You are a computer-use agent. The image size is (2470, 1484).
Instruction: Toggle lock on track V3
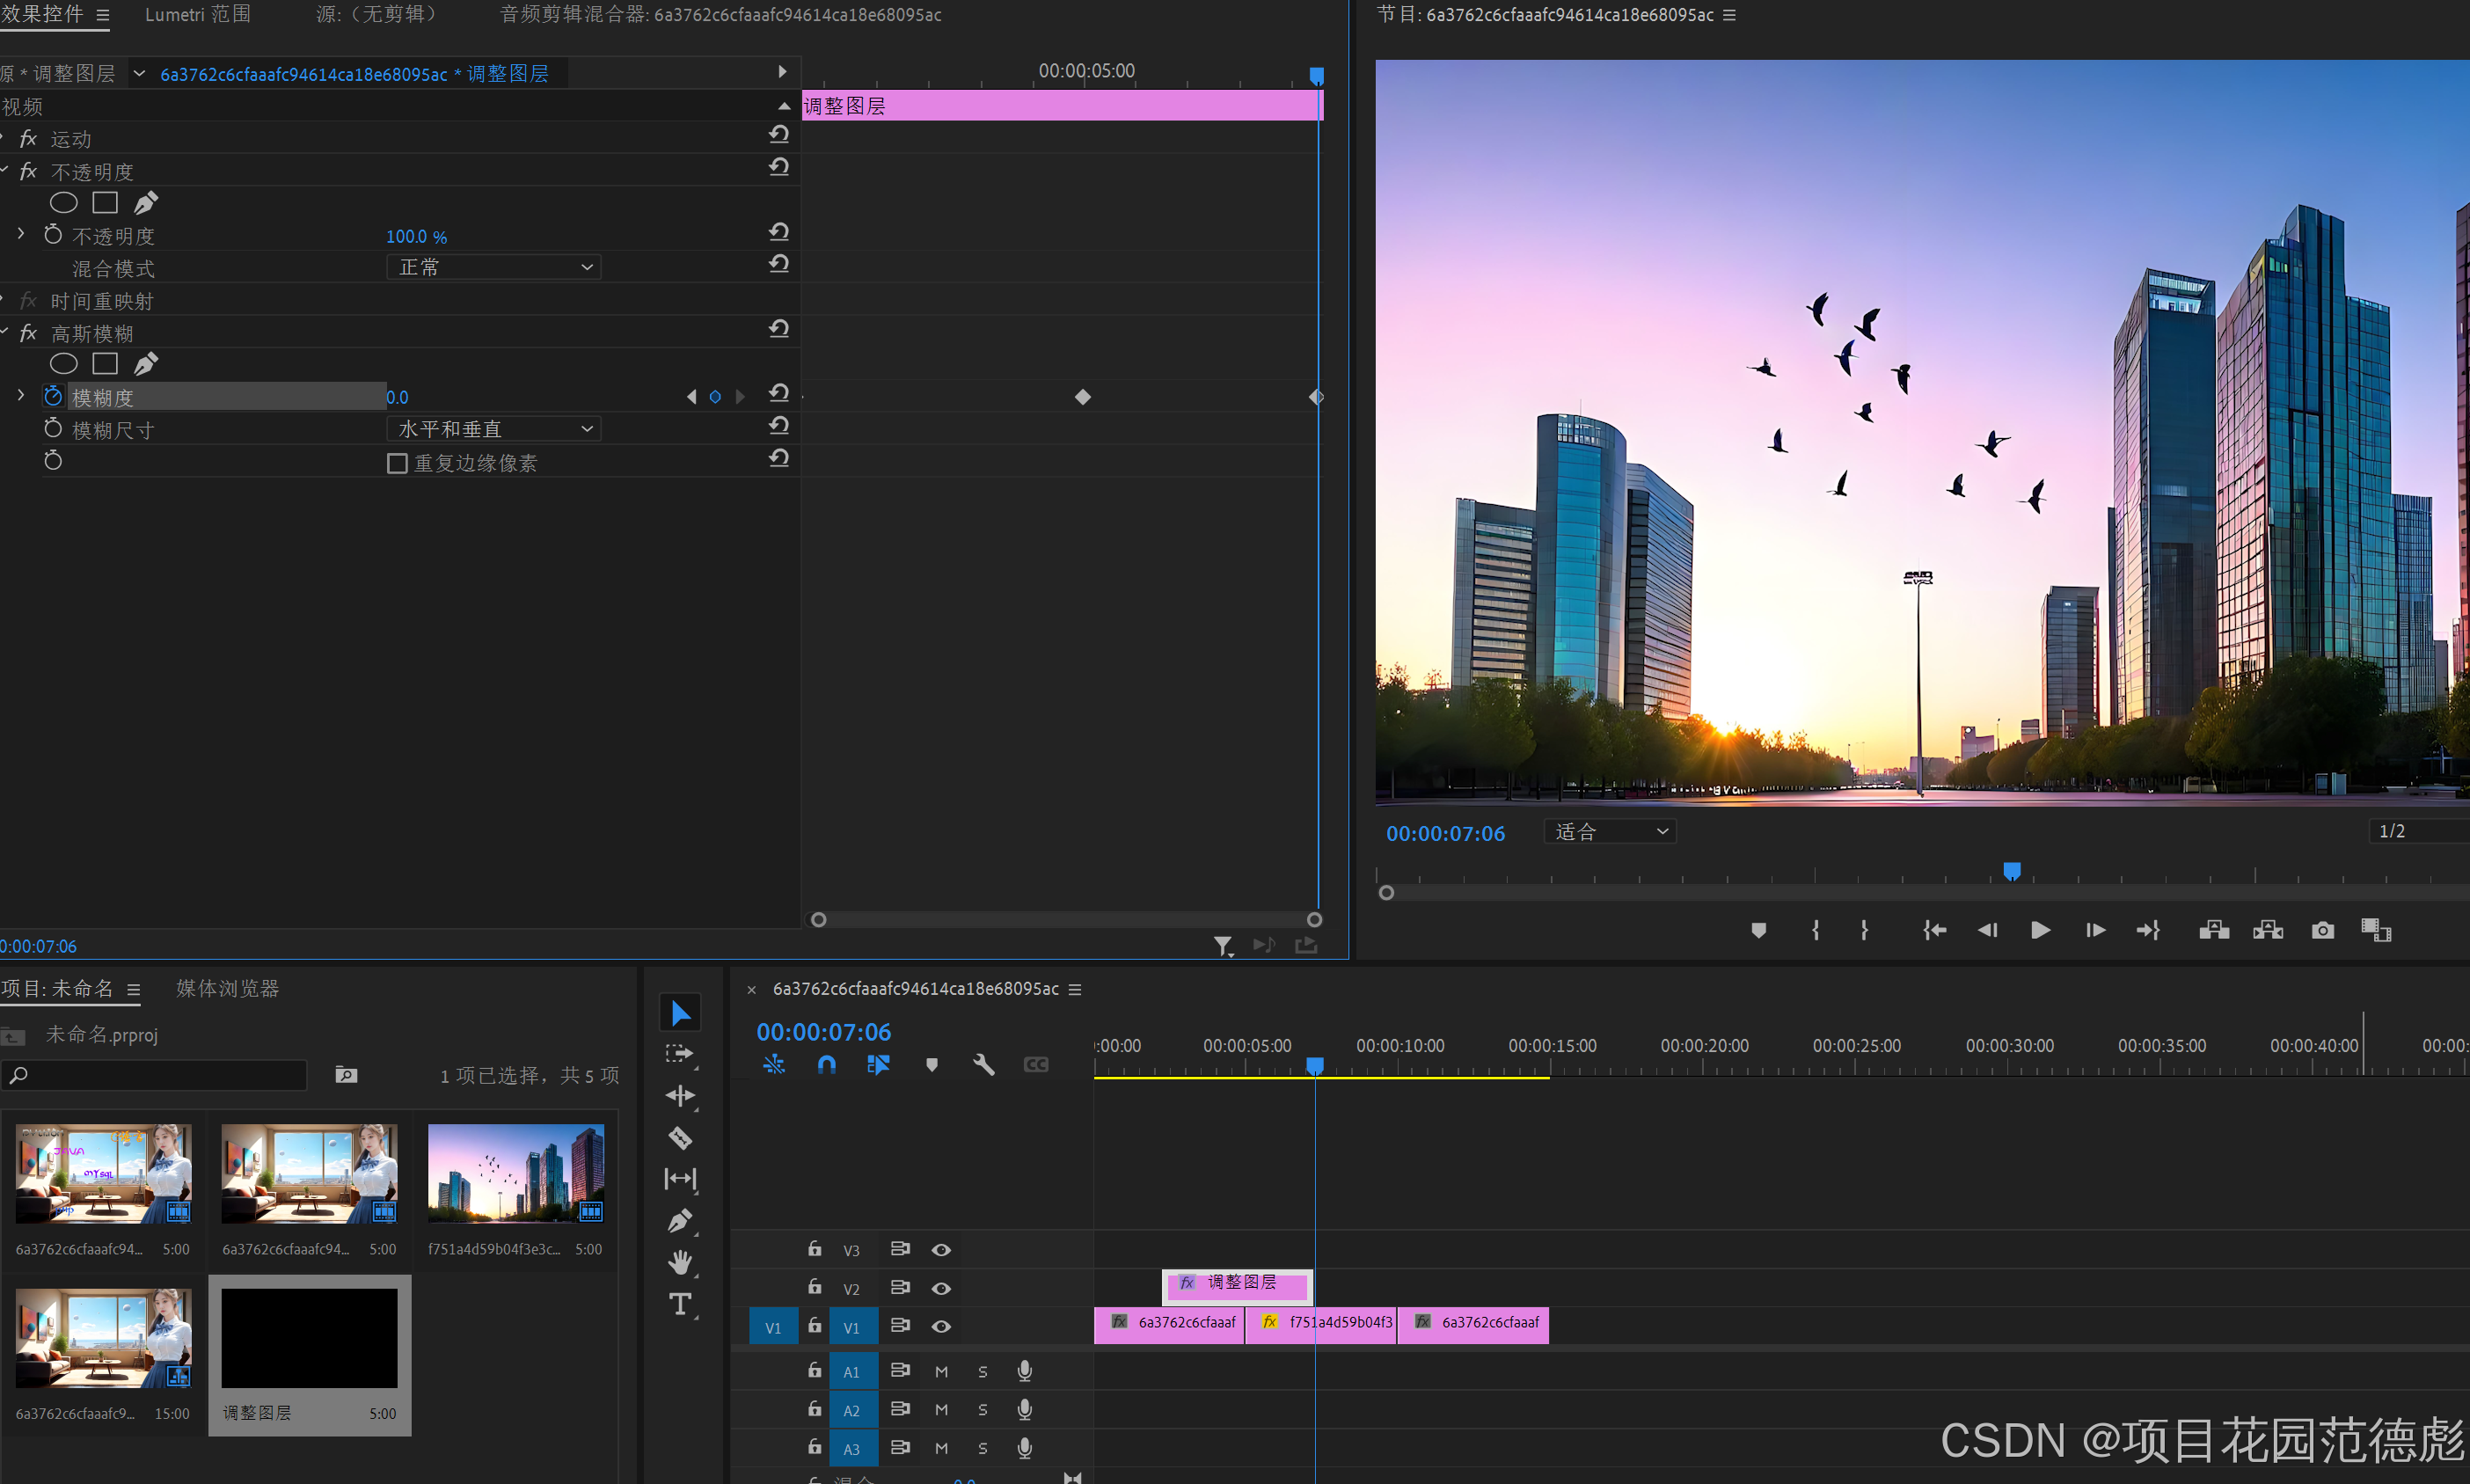815,1249
